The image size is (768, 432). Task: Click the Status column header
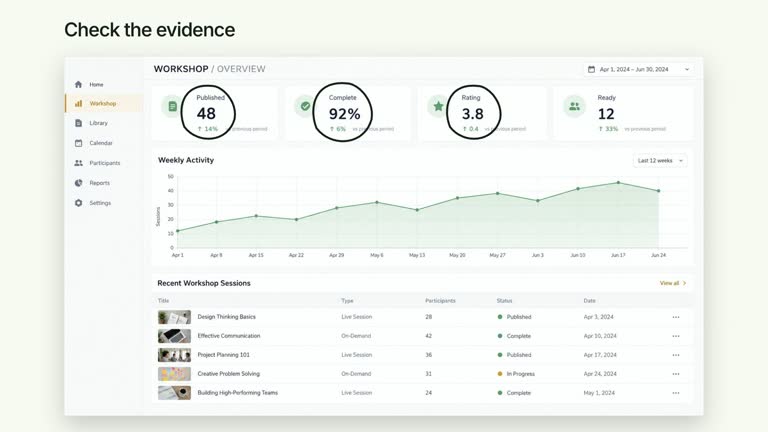(504, 301)
